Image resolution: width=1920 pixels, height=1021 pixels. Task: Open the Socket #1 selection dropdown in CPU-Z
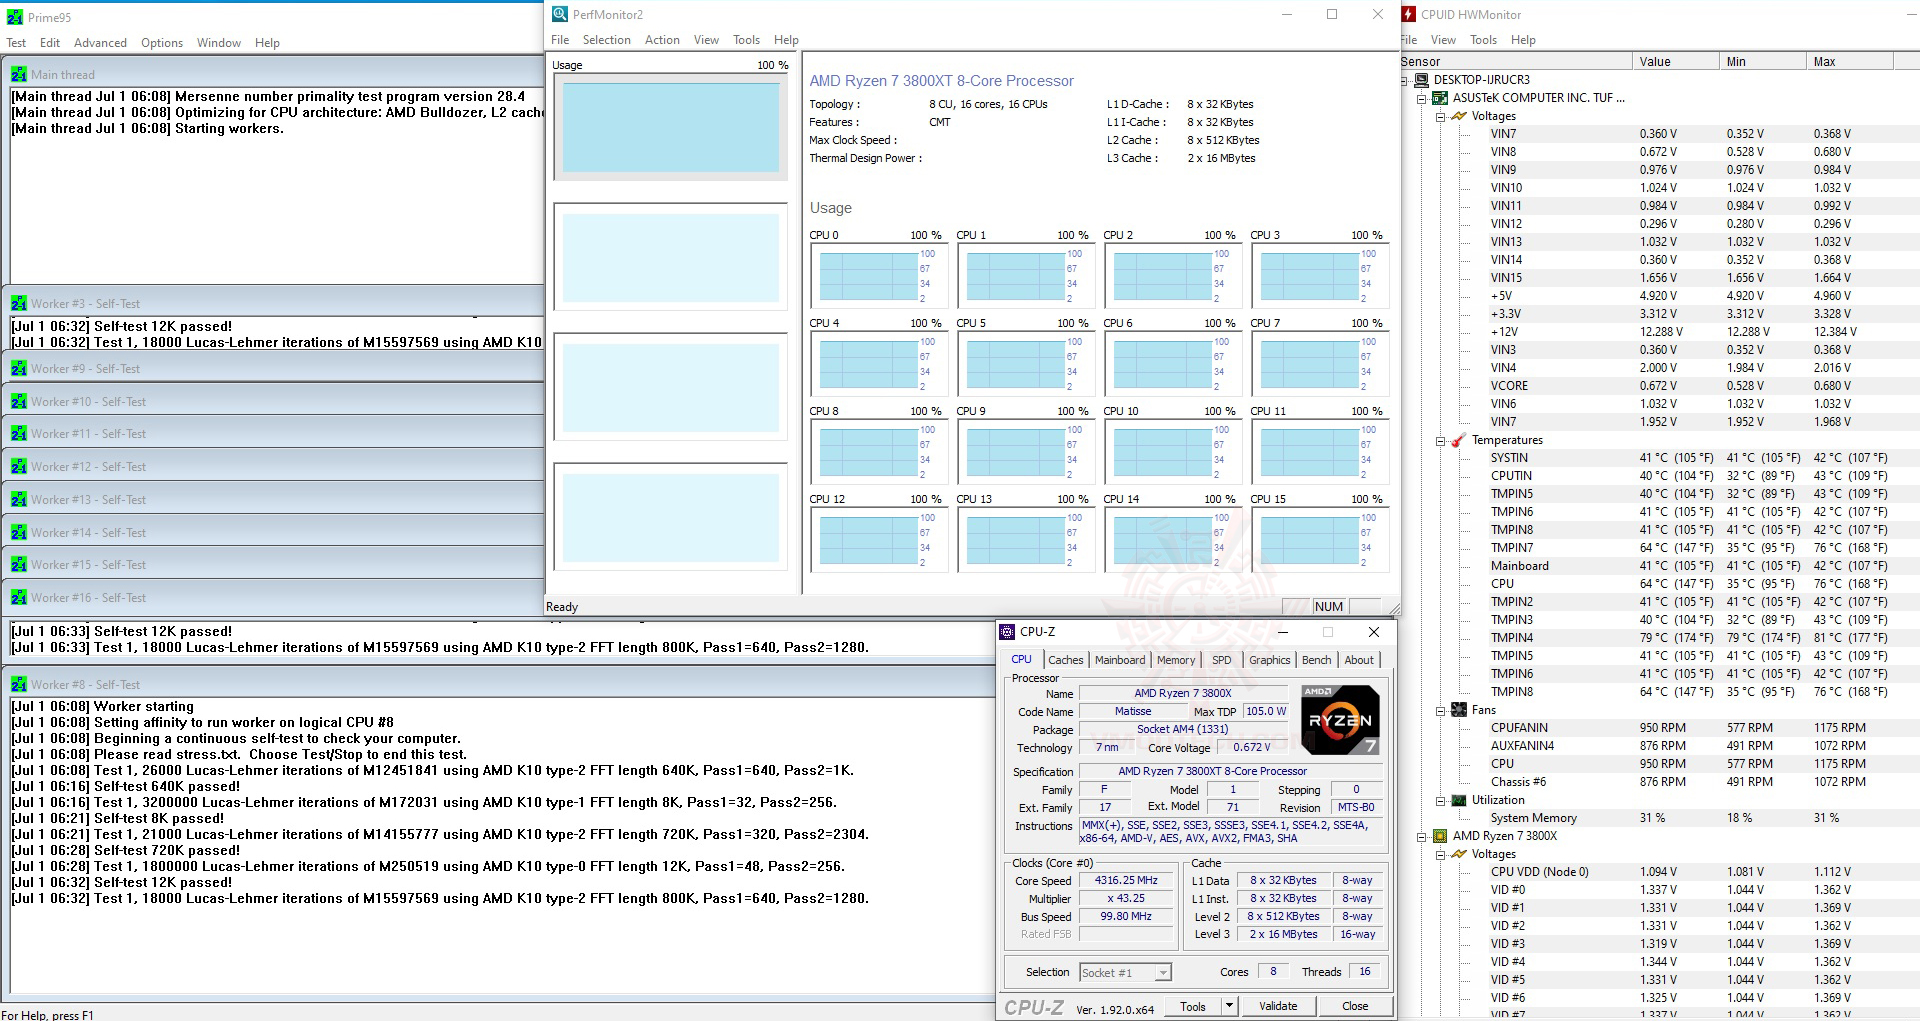[x=1162, y=972]
